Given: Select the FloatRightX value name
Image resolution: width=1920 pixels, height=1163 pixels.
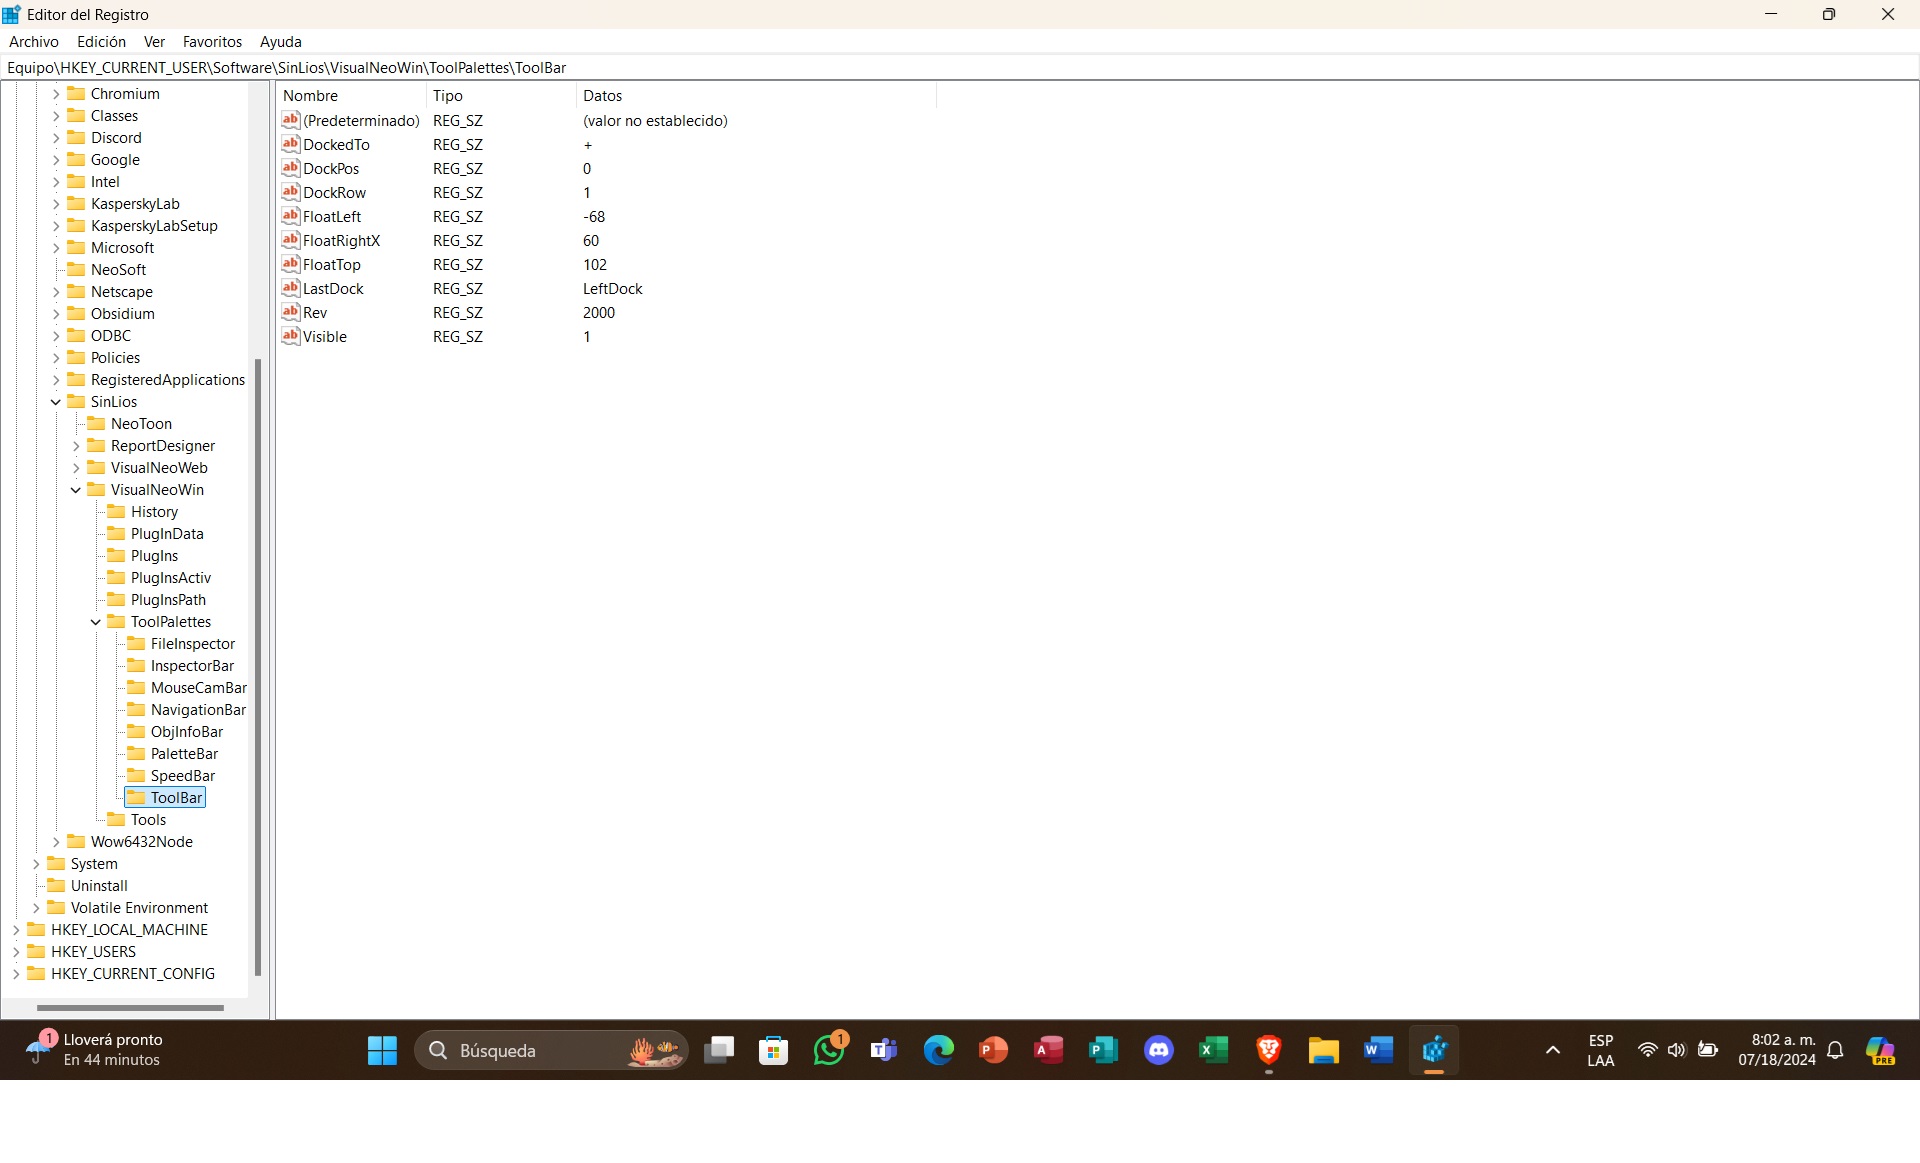Looking at the screenshot, I should pyautogui.click(x=341, y=241).
